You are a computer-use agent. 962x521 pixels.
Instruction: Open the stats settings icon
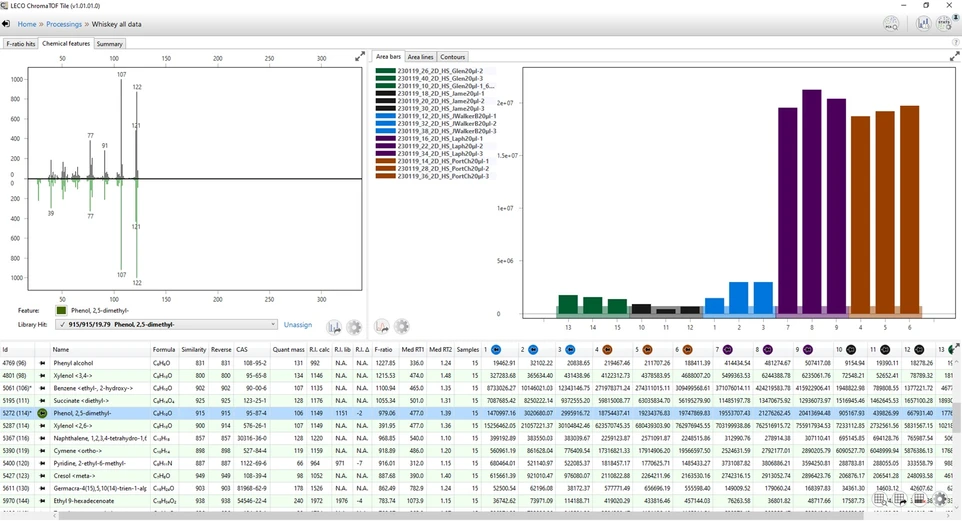pos(944,24)
